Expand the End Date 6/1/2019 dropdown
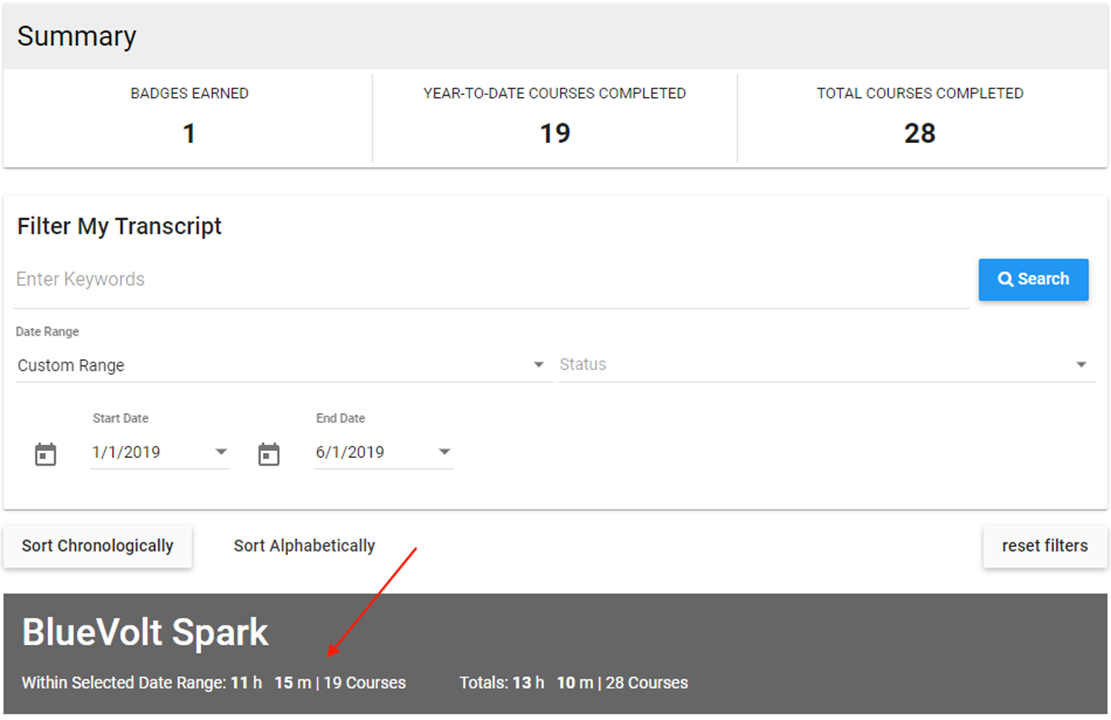Image resolution: width=1111 pixels, height=720 pixels. pos(383,452)
